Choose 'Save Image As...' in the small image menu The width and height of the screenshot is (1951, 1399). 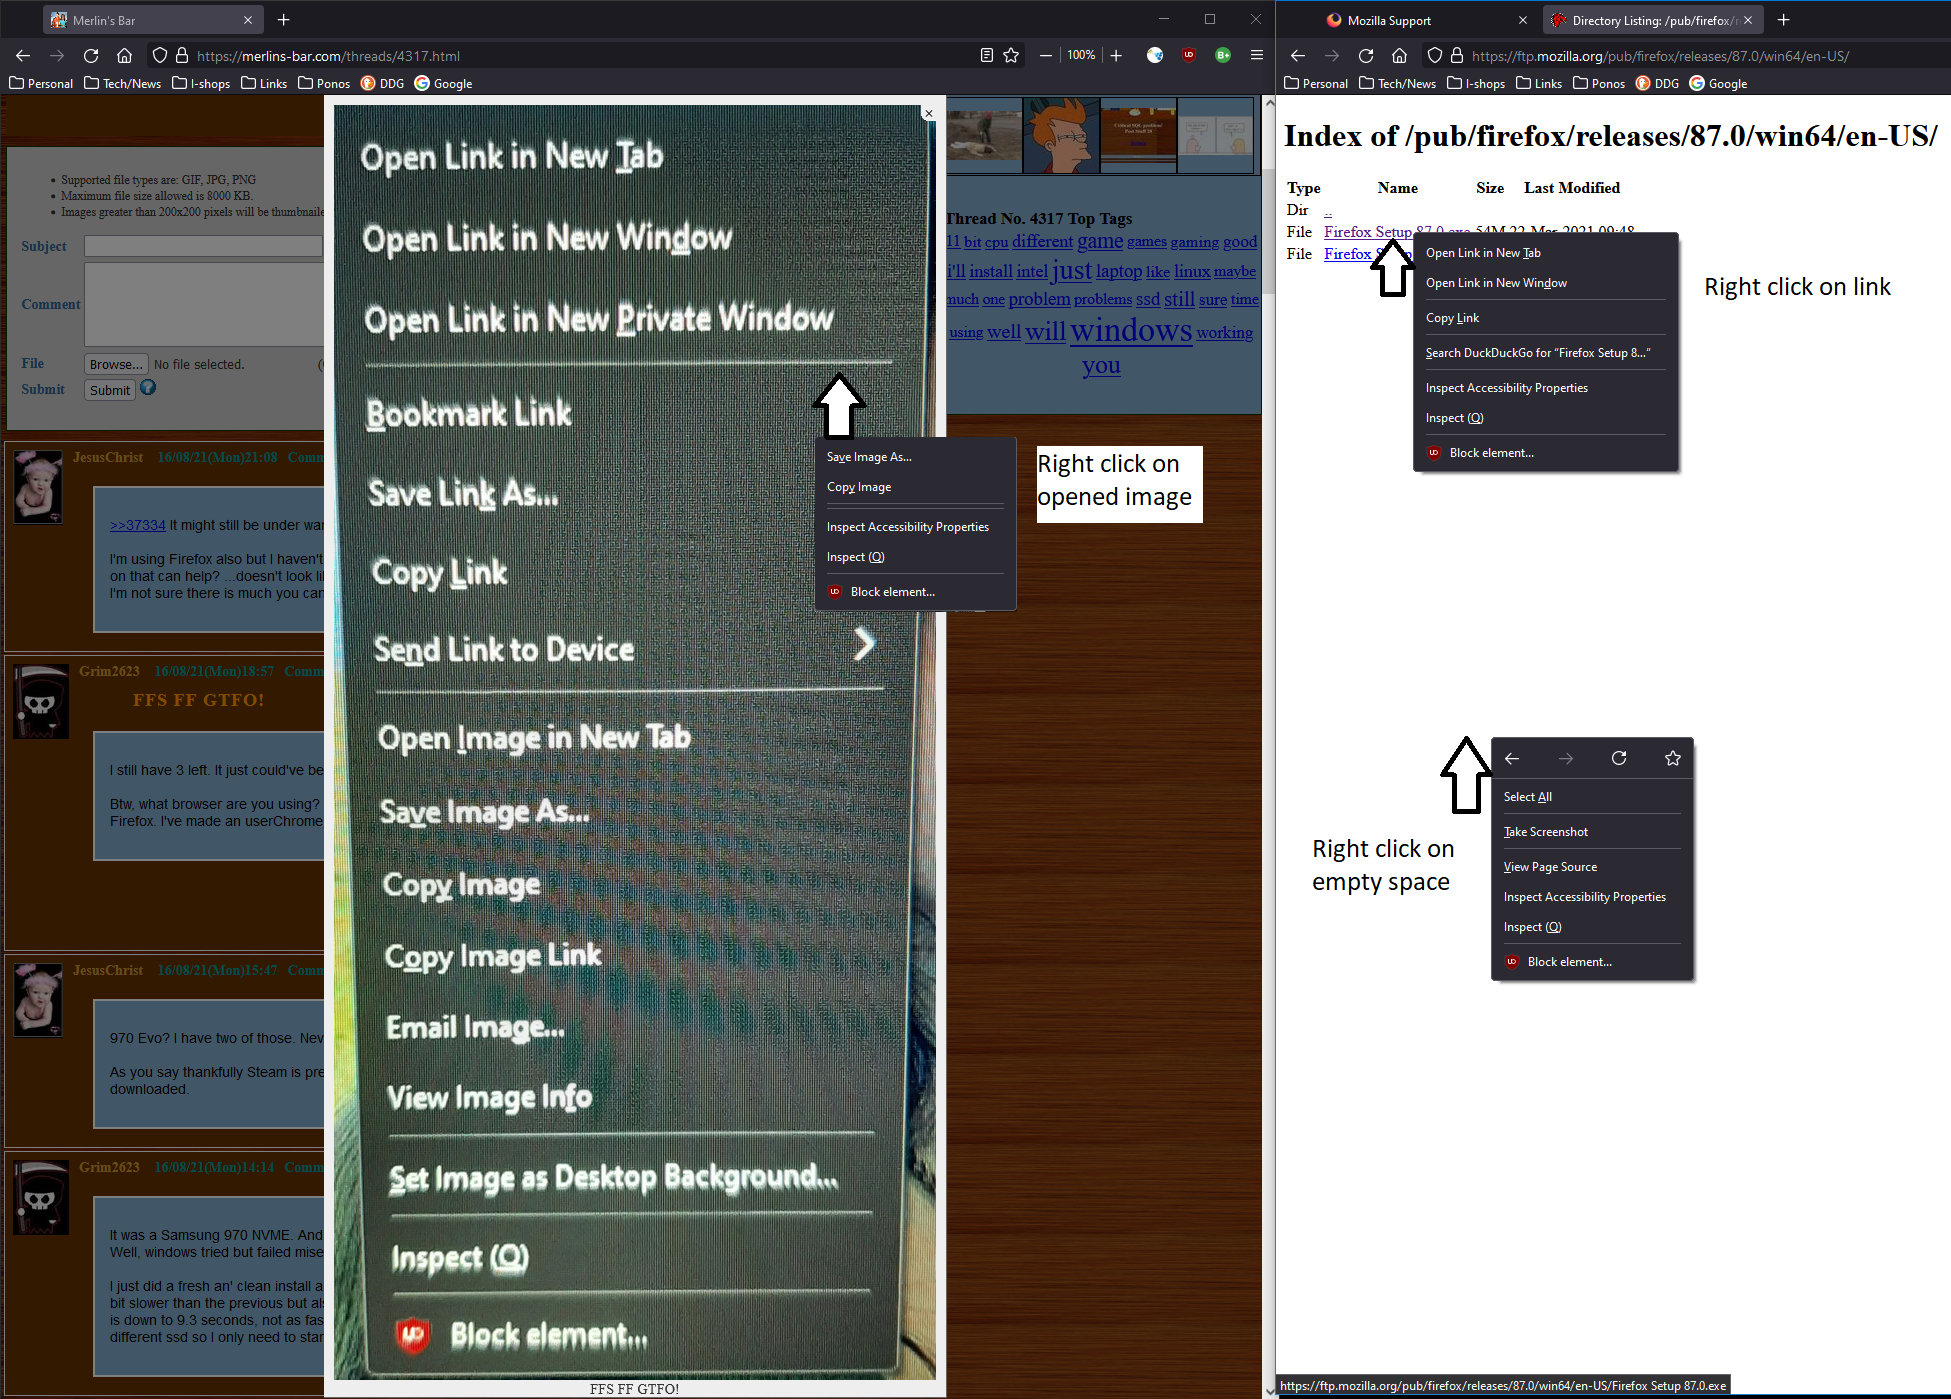point(916,457)
